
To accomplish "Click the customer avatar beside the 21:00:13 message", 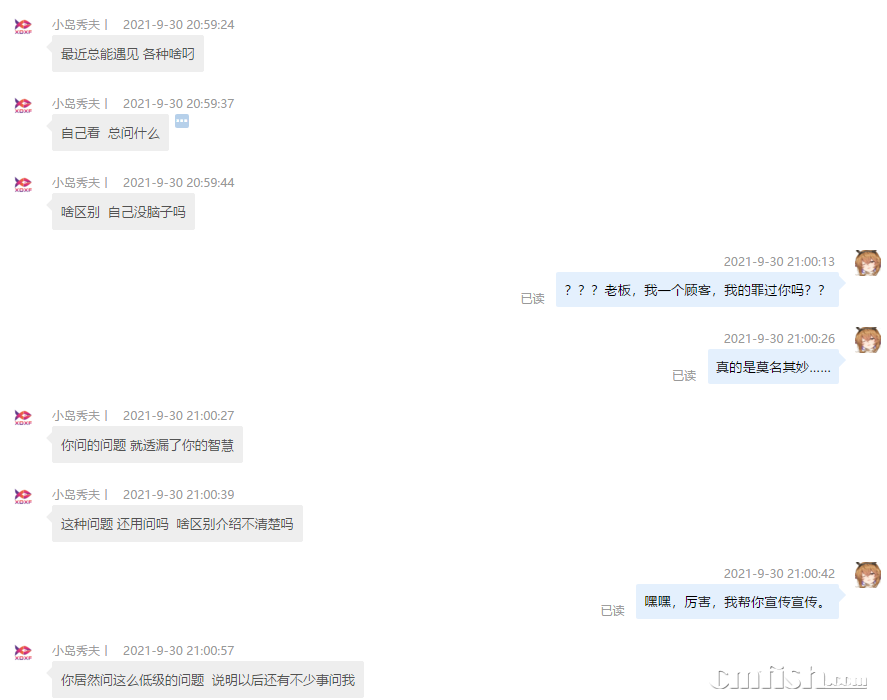I will tap(867, 263).
